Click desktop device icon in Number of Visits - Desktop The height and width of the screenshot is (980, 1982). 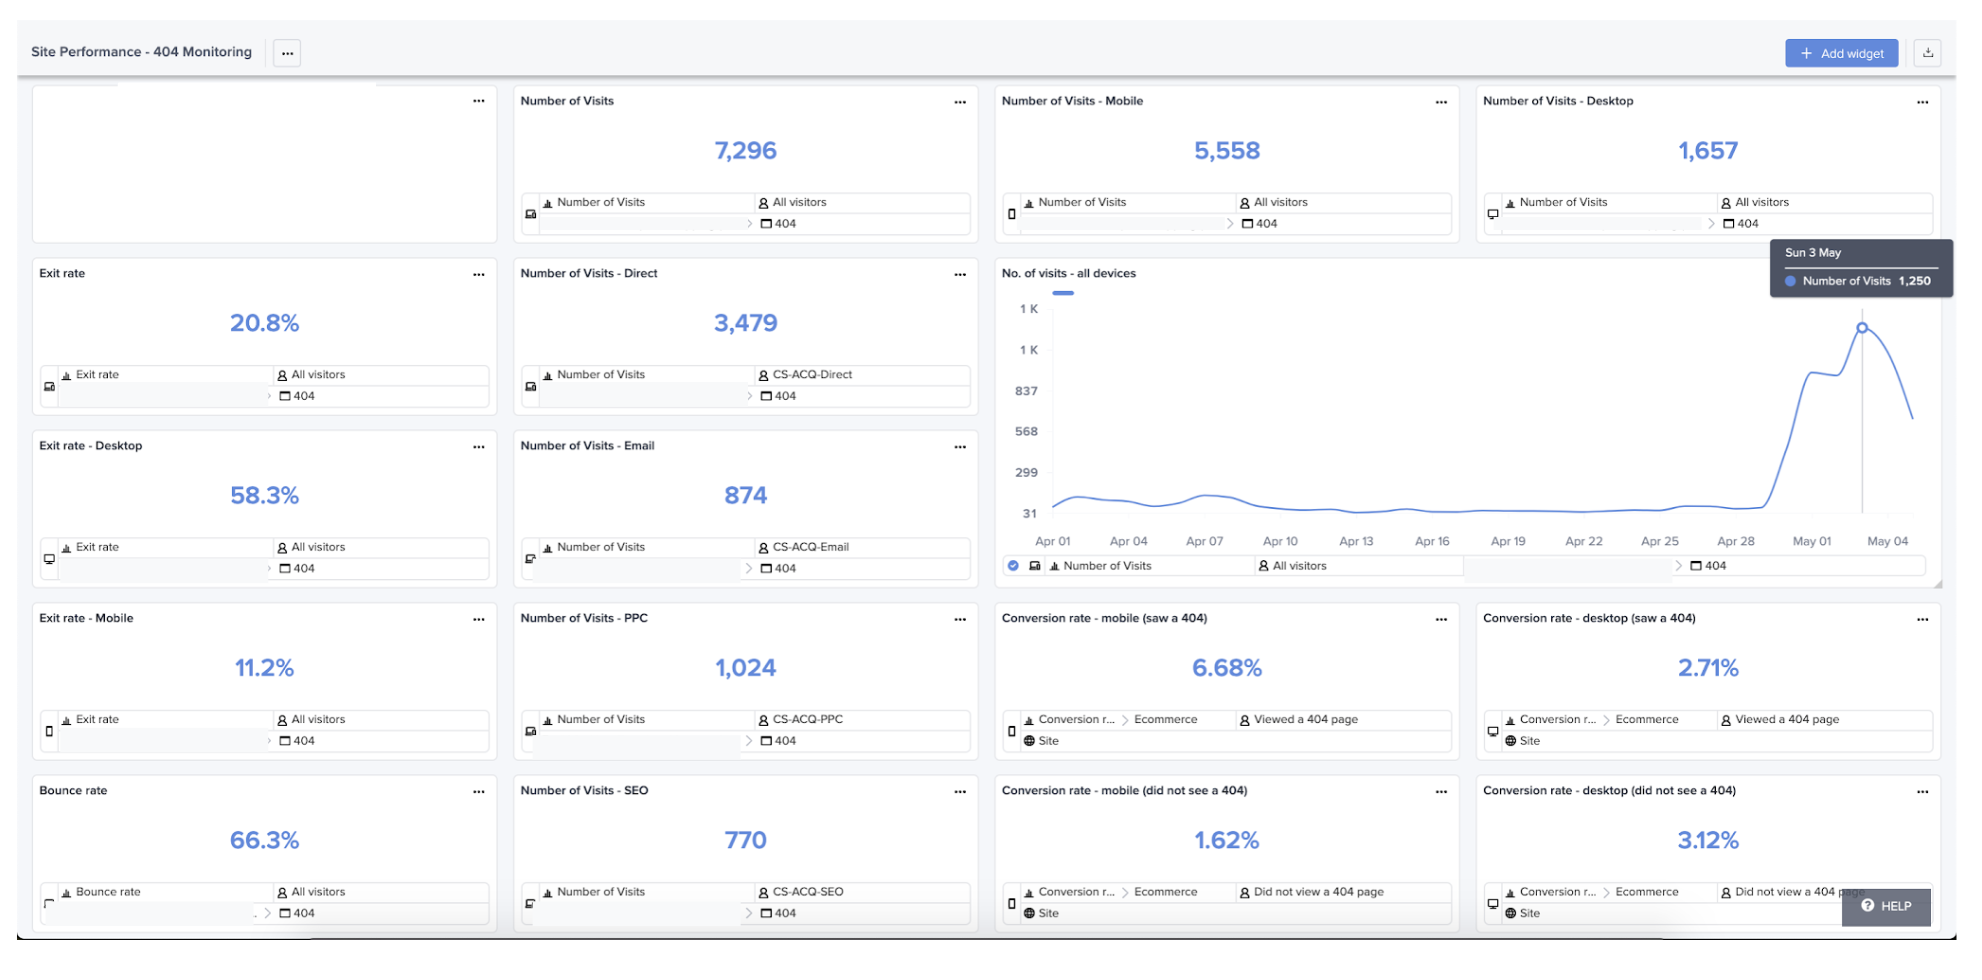[x=1493, y=214]
